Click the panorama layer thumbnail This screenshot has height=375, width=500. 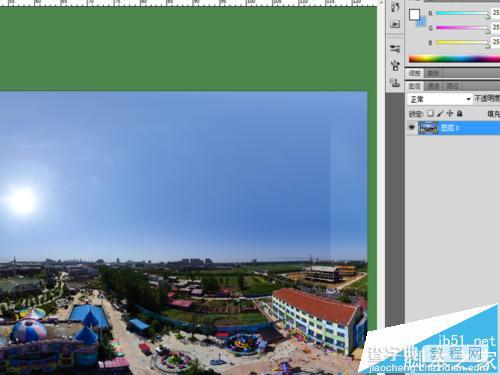pos(428,128)
